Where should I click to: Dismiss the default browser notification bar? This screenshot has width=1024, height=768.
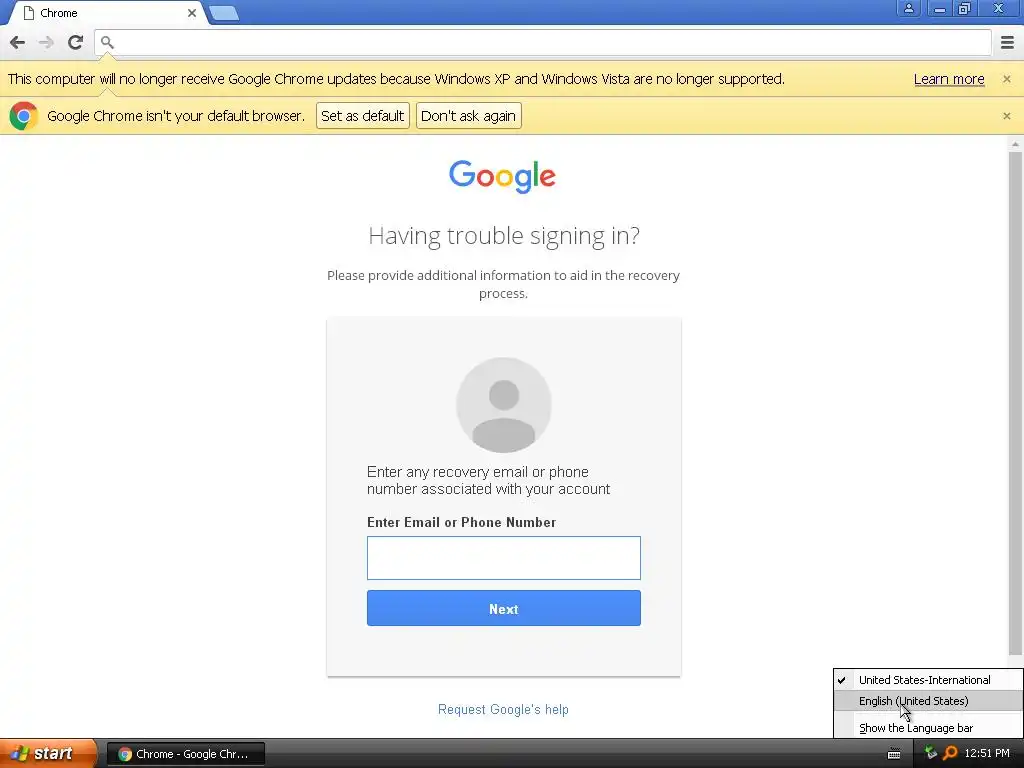coord(1007,116)
